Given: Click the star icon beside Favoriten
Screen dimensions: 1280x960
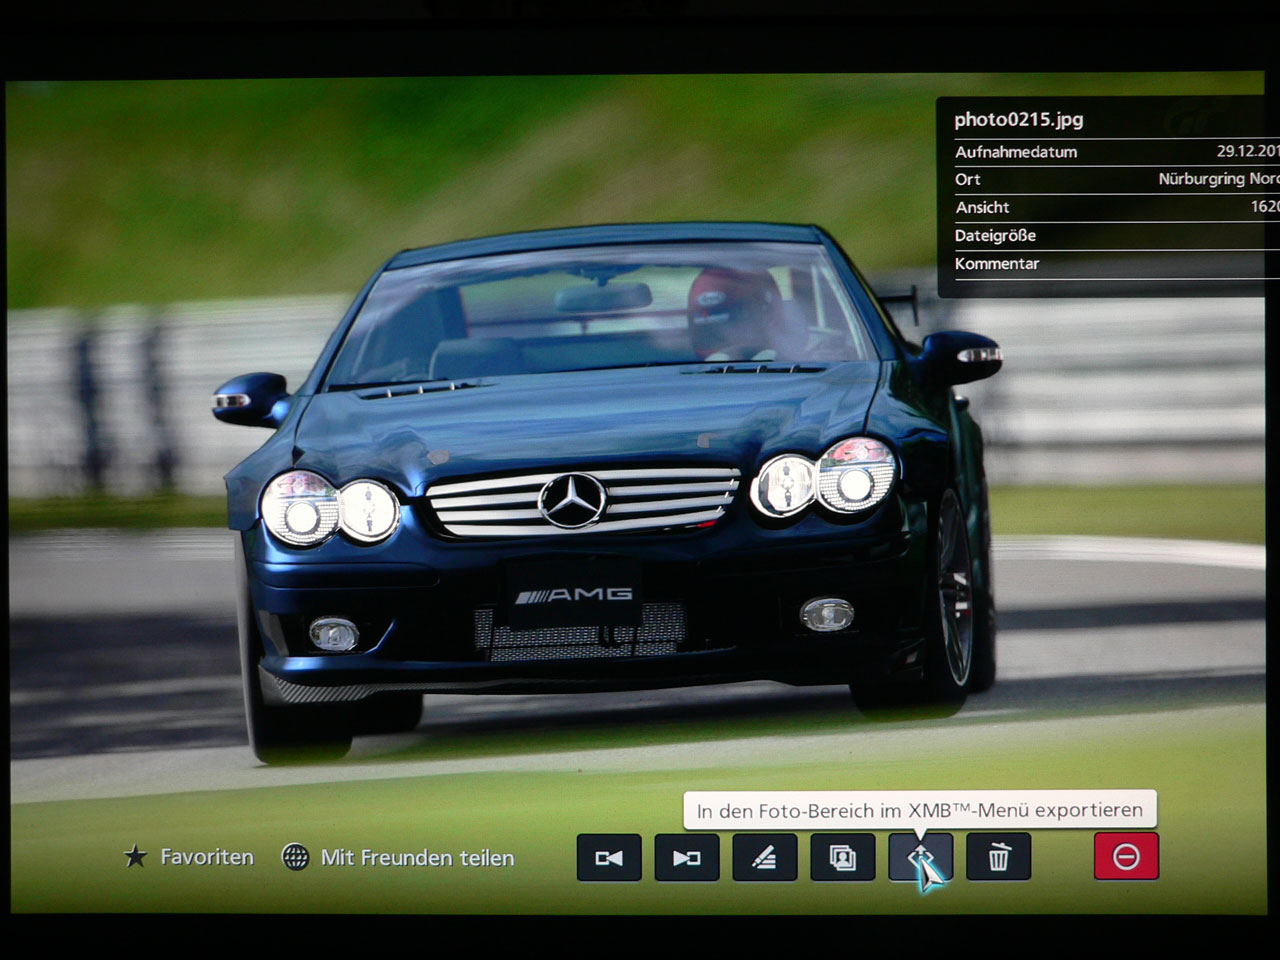Looking at the screenshot, I should (x=135, y=857).
